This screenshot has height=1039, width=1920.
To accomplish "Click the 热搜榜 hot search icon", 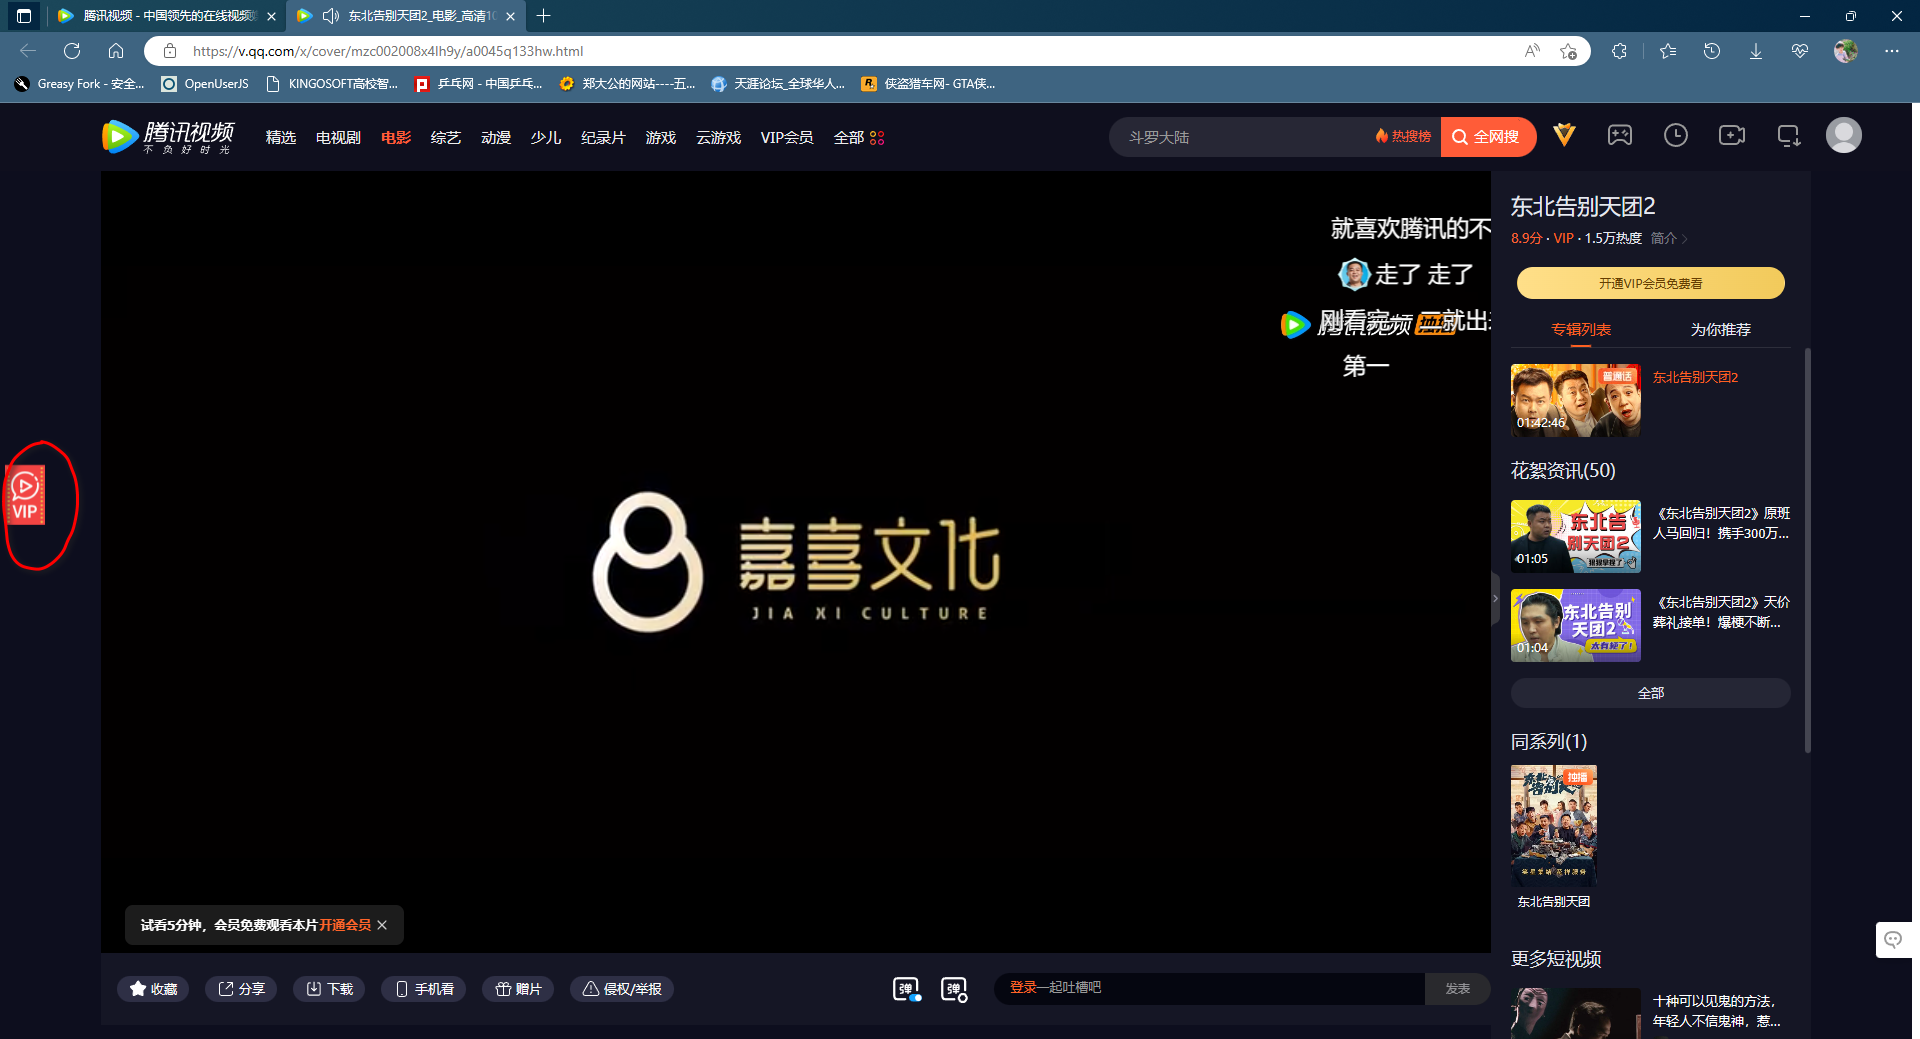I will pyautogui.click(x=1403, y=137).
